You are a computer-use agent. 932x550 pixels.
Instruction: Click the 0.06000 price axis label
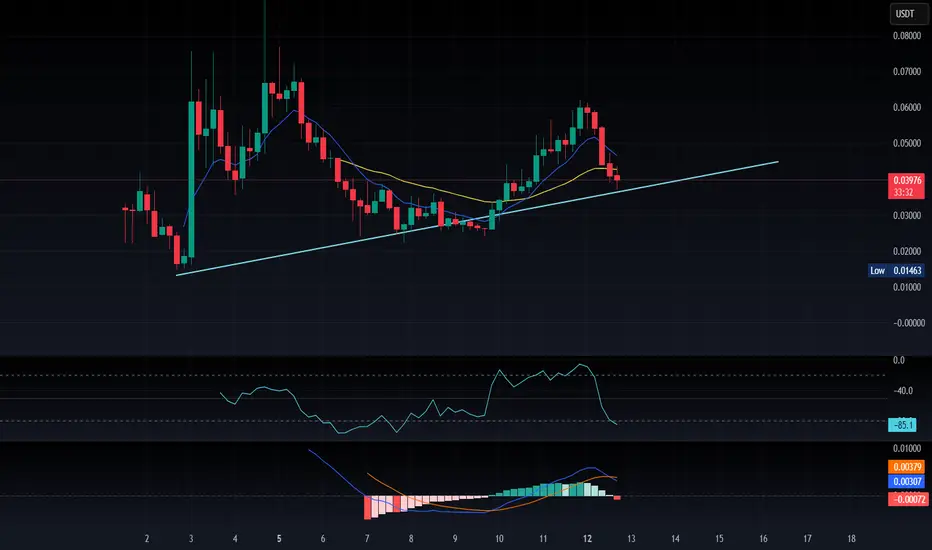906,108
